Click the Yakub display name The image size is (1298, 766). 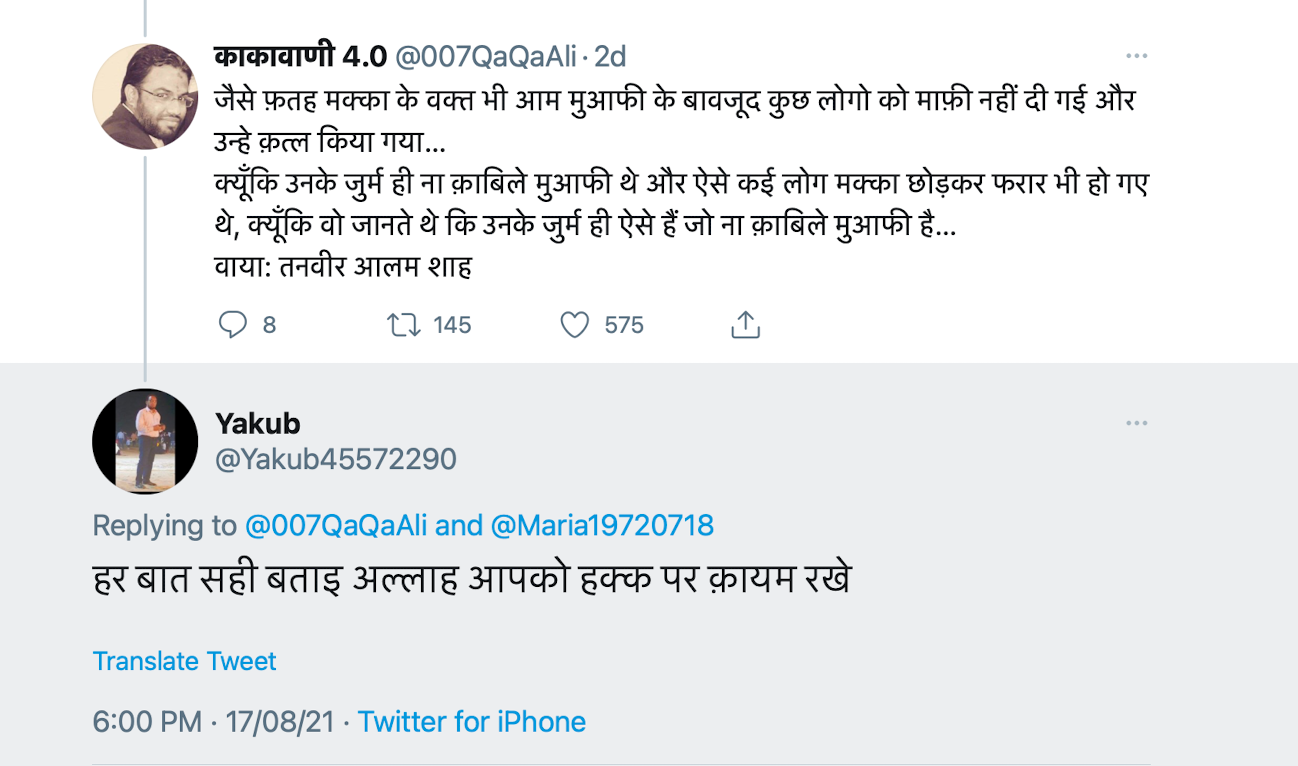coord(258,423)
